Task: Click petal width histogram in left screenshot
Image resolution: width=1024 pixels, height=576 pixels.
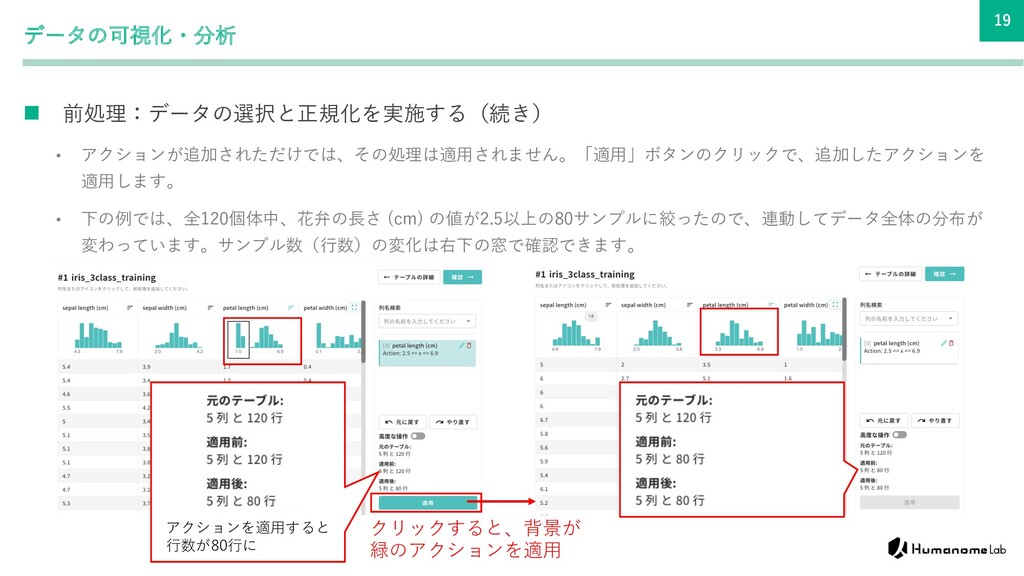Action: point(338,336)
